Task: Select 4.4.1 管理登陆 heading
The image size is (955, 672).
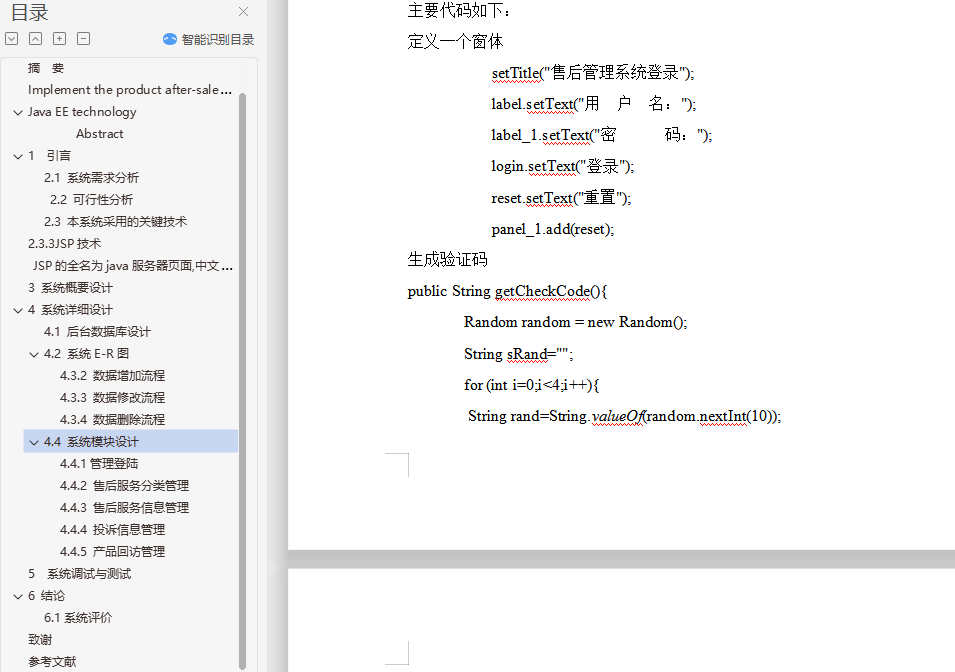Action: 99,464
